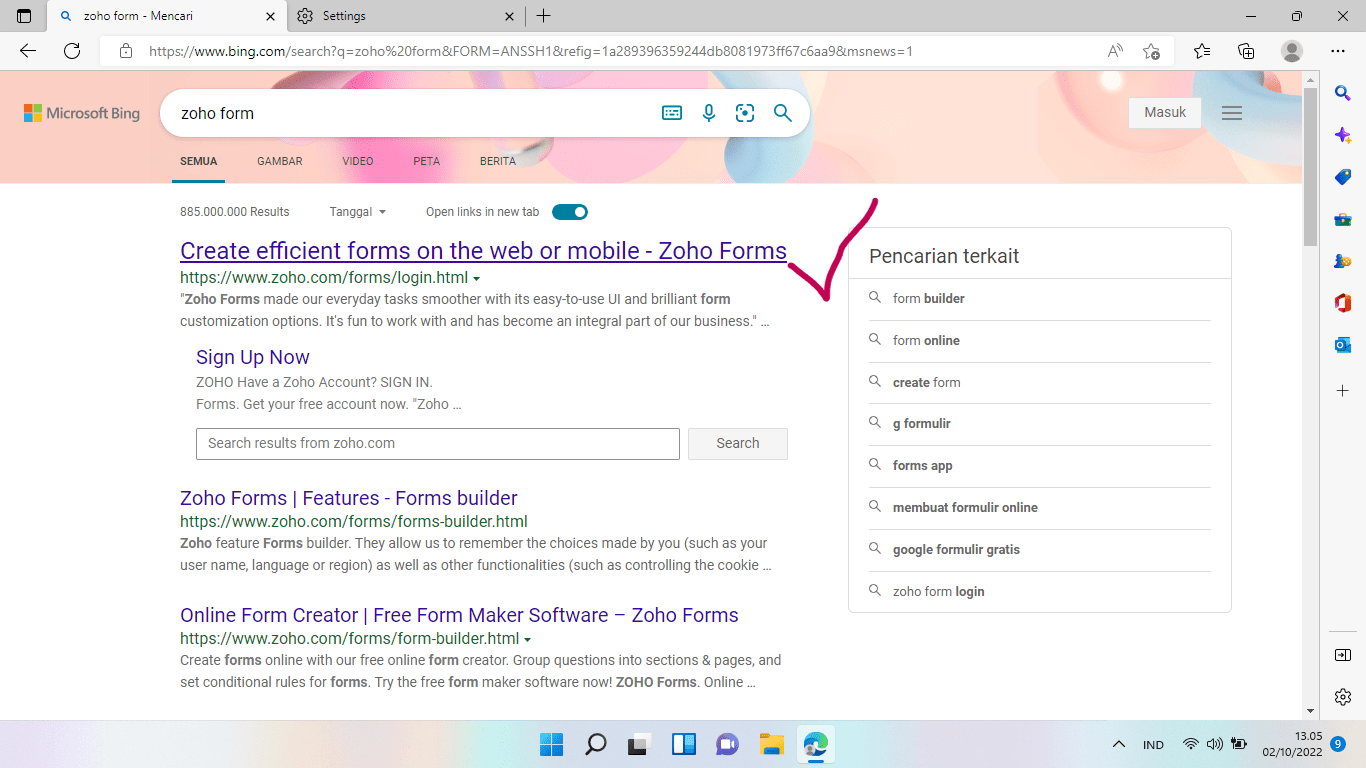Click the Search button for zoho.com results

tap(738, 443)
